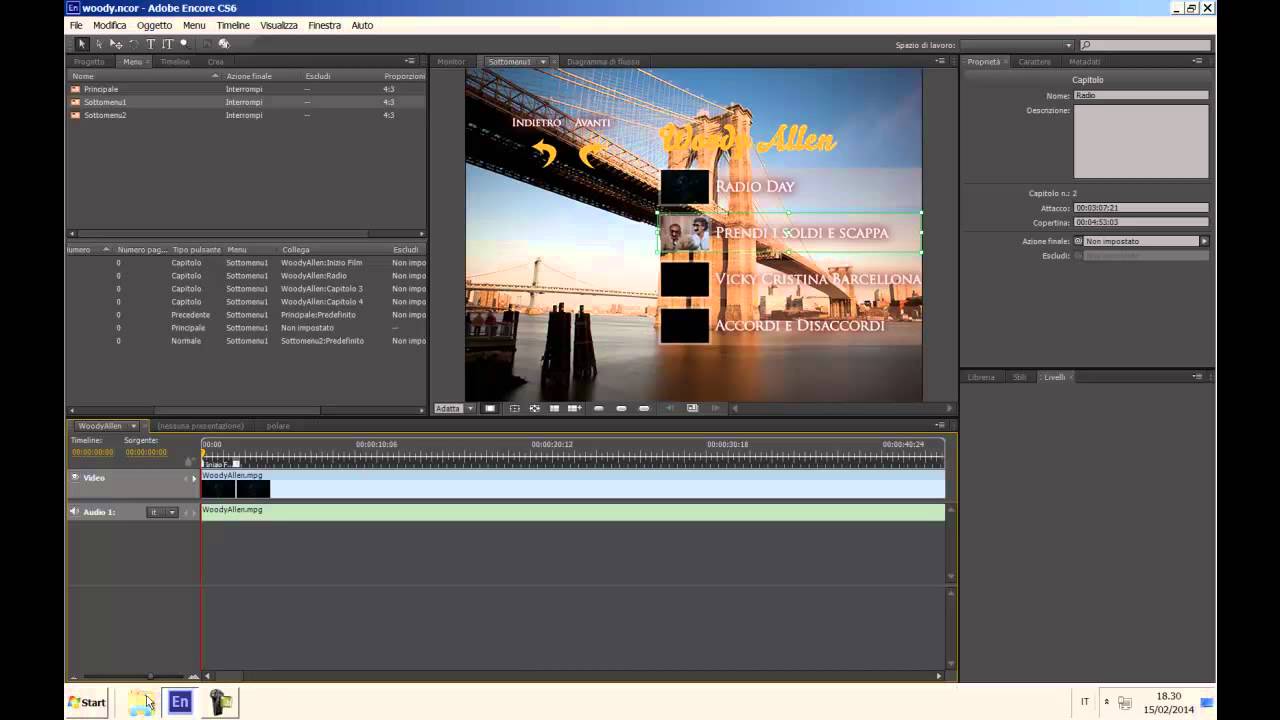Open Adobe Encore icon in taskbar

tap(180, 702)
